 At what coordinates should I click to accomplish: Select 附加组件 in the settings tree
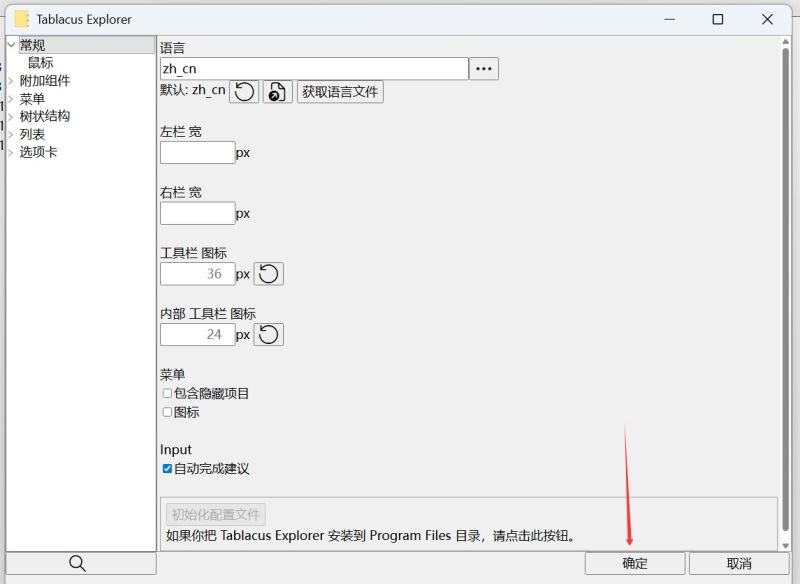(45, 81)
